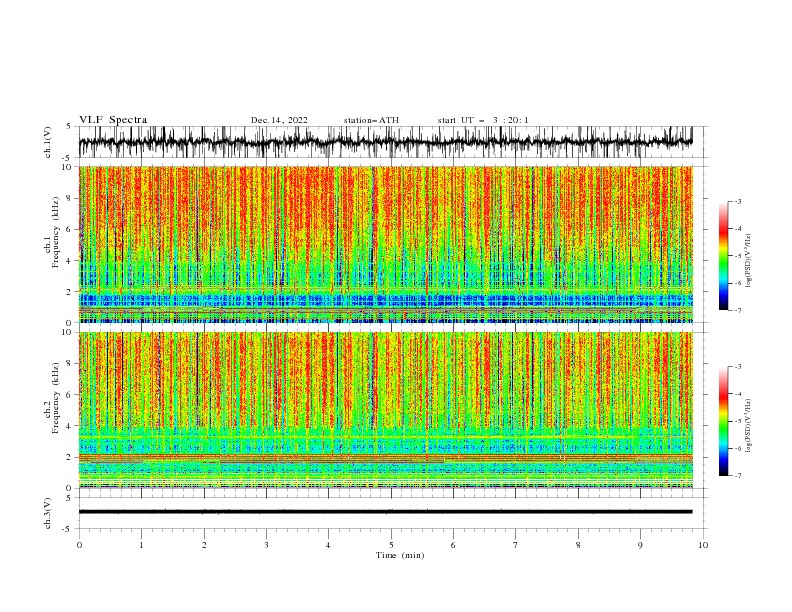Click the log(PSD) label beside ch.2 color scale
This screenshot has width=792, height=612.
point(749,426)
